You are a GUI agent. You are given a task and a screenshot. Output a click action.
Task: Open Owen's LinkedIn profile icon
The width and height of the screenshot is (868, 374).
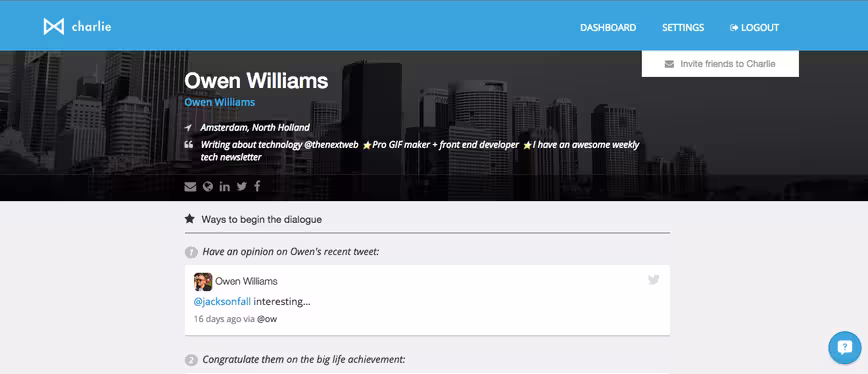point(224,186)
